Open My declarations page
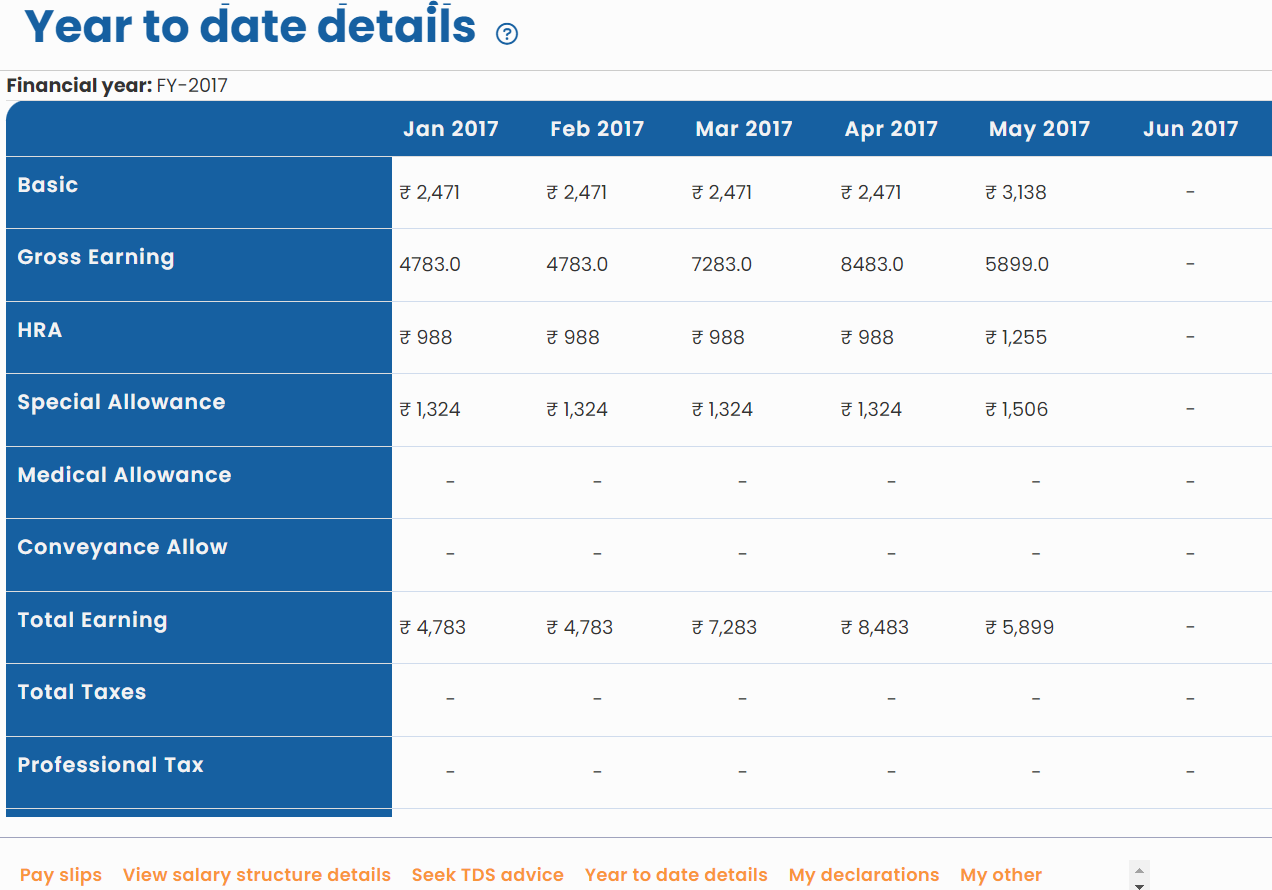This screenshot has height=890, width=1272. (864, 875)
